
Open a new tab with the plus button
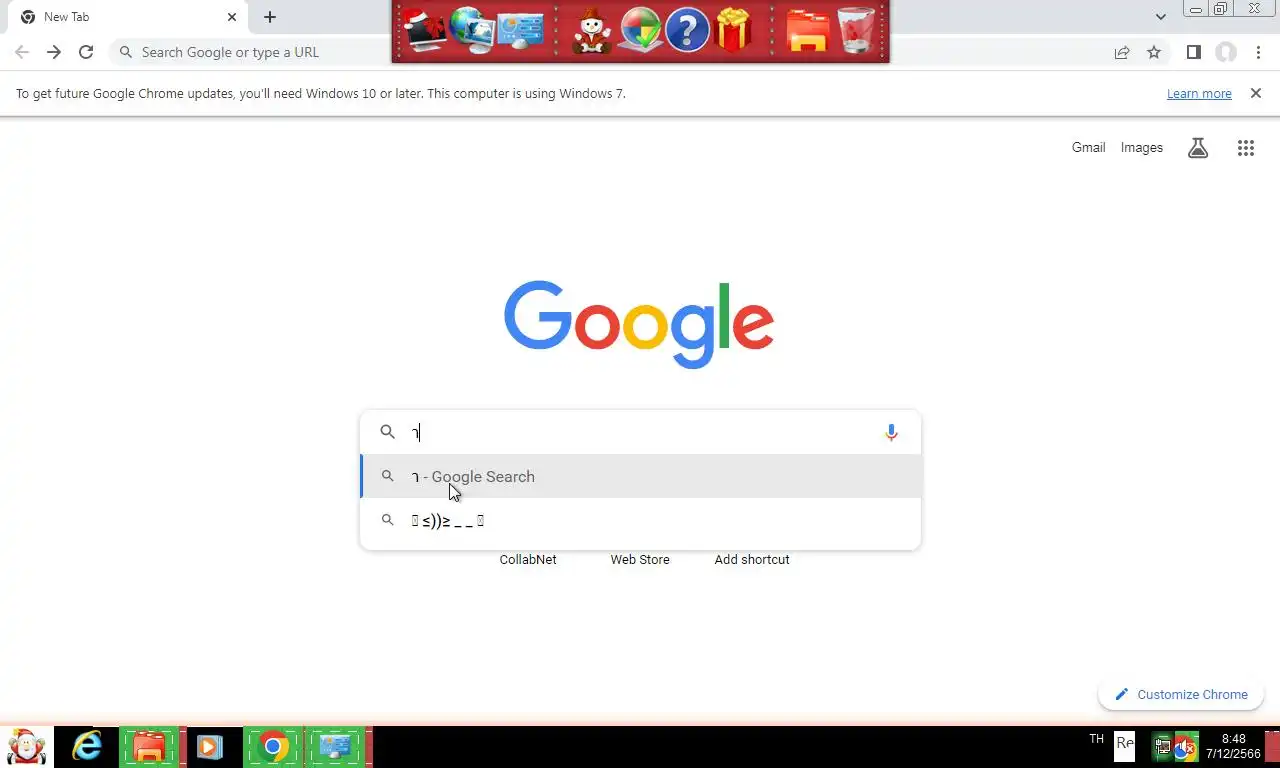270,17
